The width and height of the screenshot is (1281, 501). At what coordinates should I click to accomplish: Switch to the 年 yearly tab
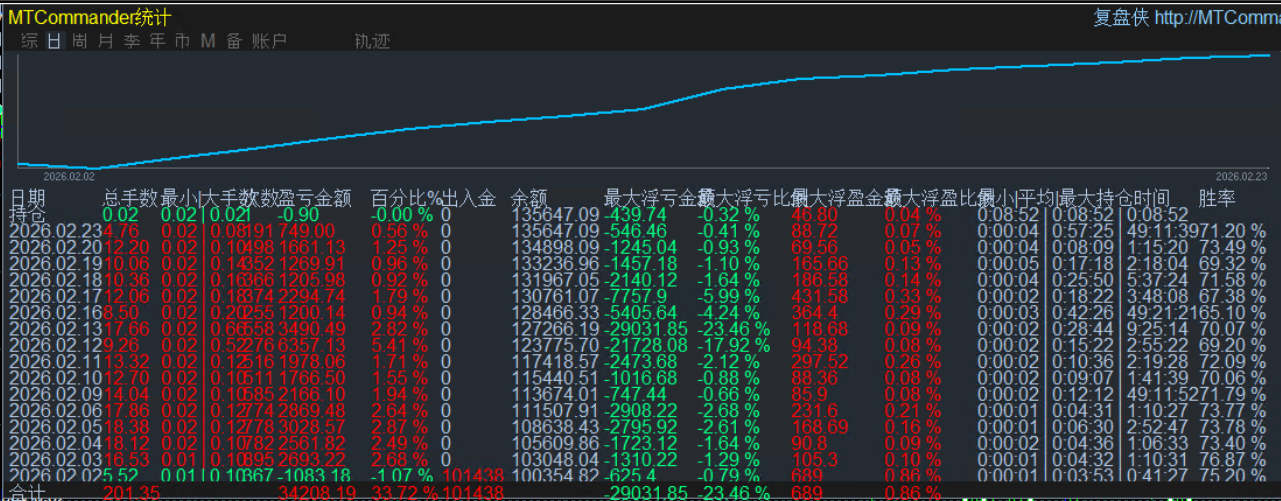[157, 41]
